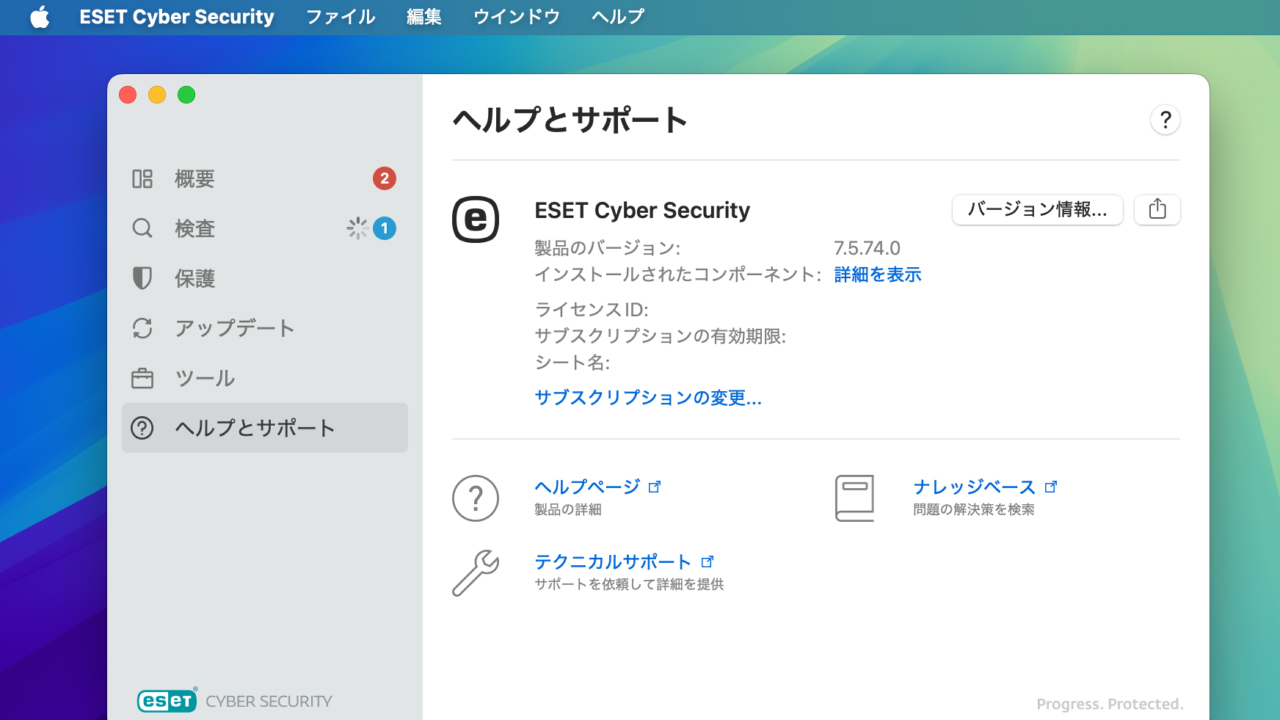The width and height of the screenshot is (1280, 720).
Task: Click the 検査 magnifier icon
Action: point(142,229)
